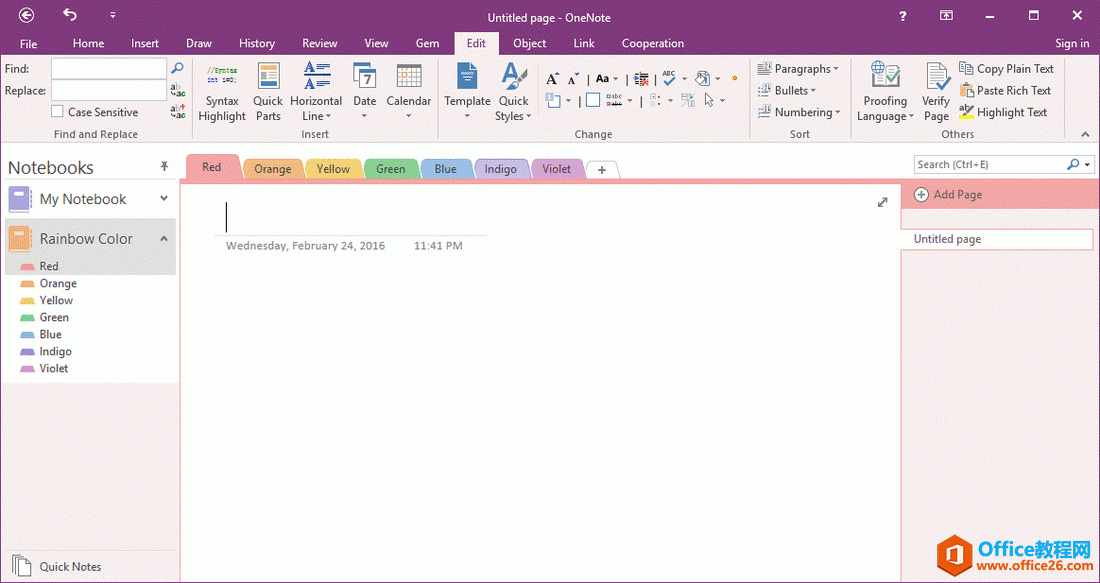1100x583 pixels.
Task: Toggle full page view arrow
Action: 882,202
